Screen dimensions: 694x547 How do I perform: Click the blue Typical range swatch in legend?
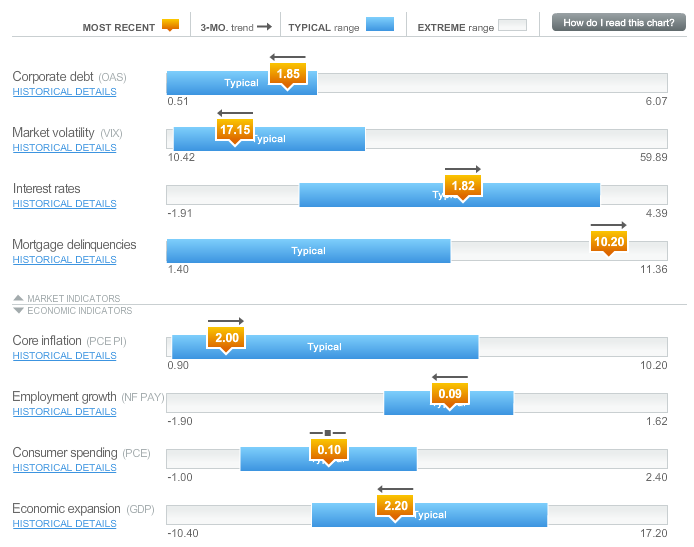380,25
